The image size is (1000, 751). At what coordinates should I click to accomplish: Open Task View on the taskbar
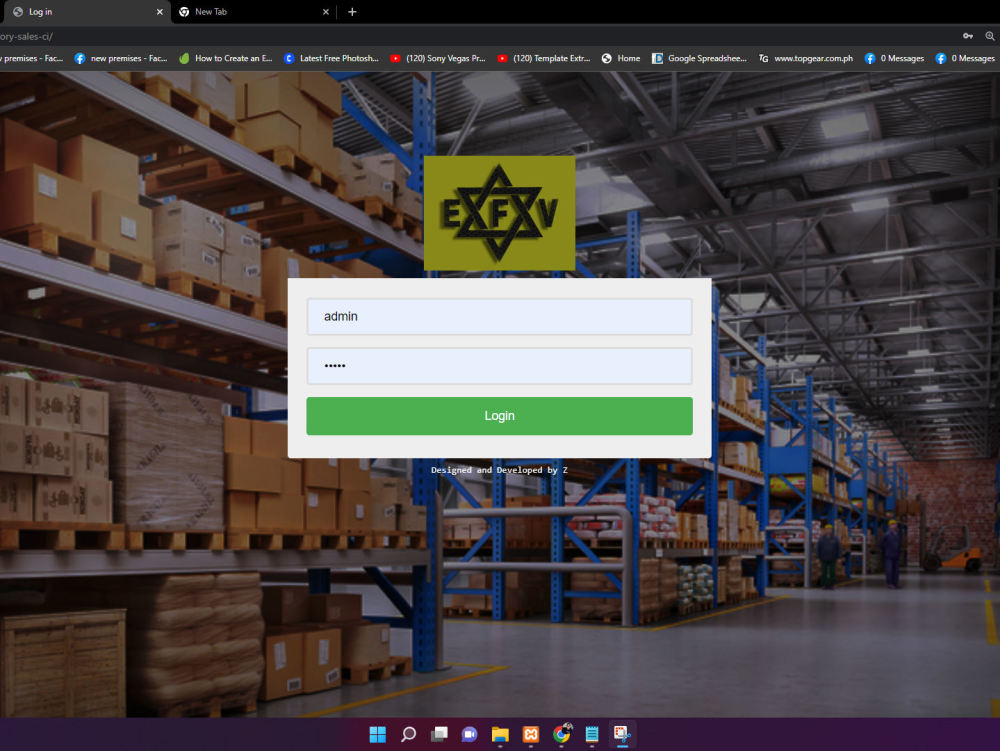(439, 734)
